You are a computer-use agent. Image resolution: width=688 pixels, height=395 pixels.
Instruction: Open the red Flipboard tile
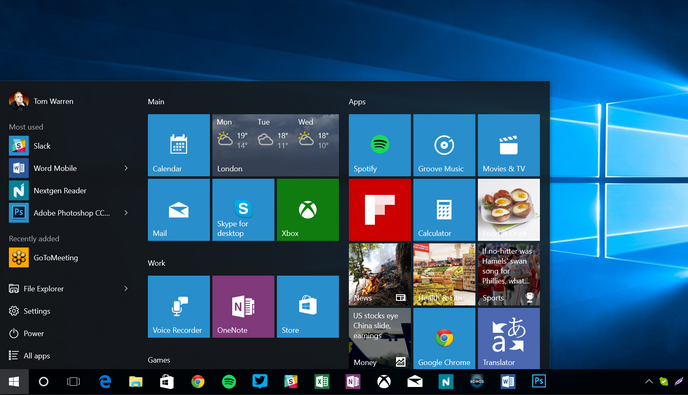click(380, 210)
